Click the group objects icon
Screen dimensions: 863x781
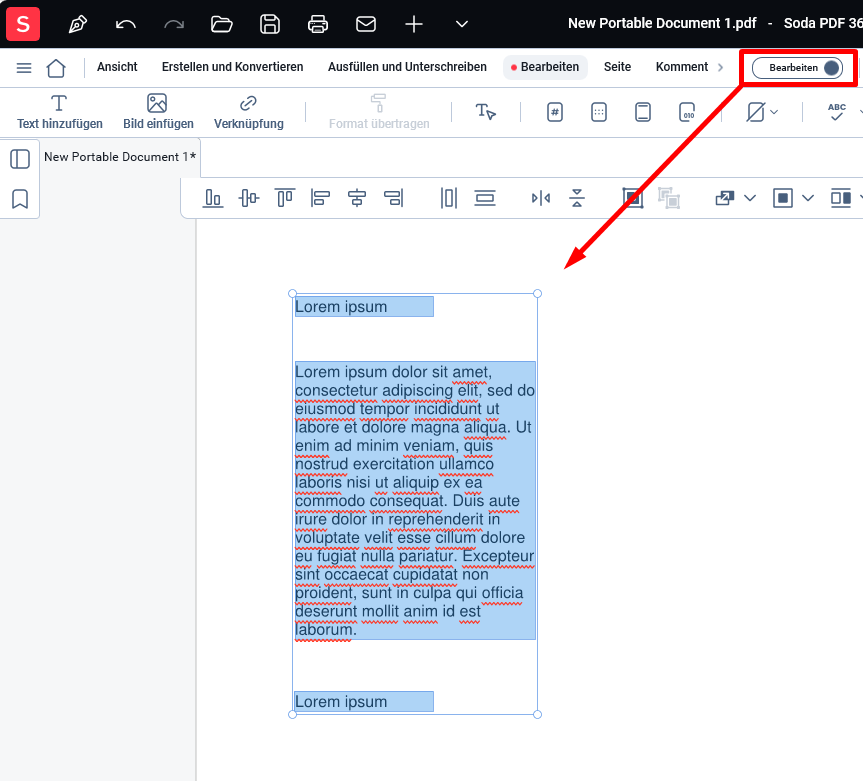click(633, 198)
